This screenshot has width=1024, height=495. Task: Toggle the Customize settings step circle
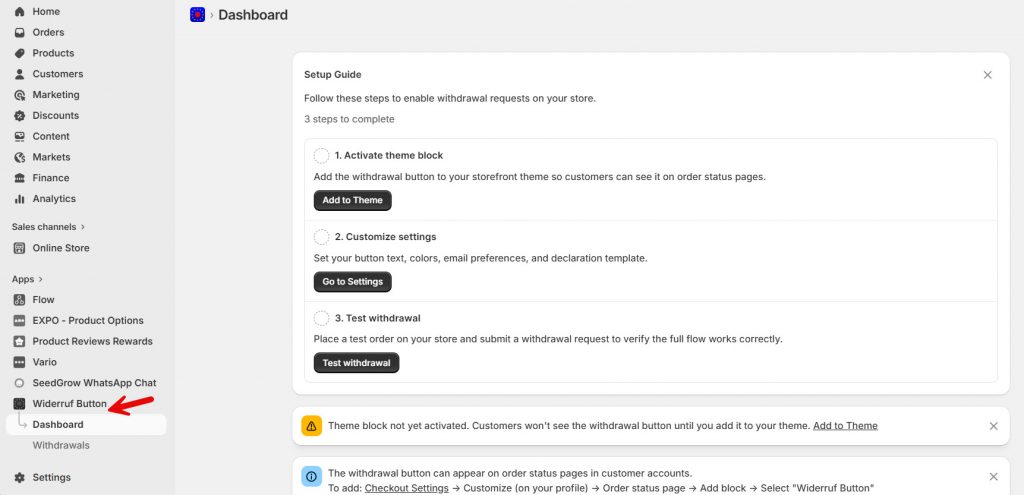click(321, 237)
